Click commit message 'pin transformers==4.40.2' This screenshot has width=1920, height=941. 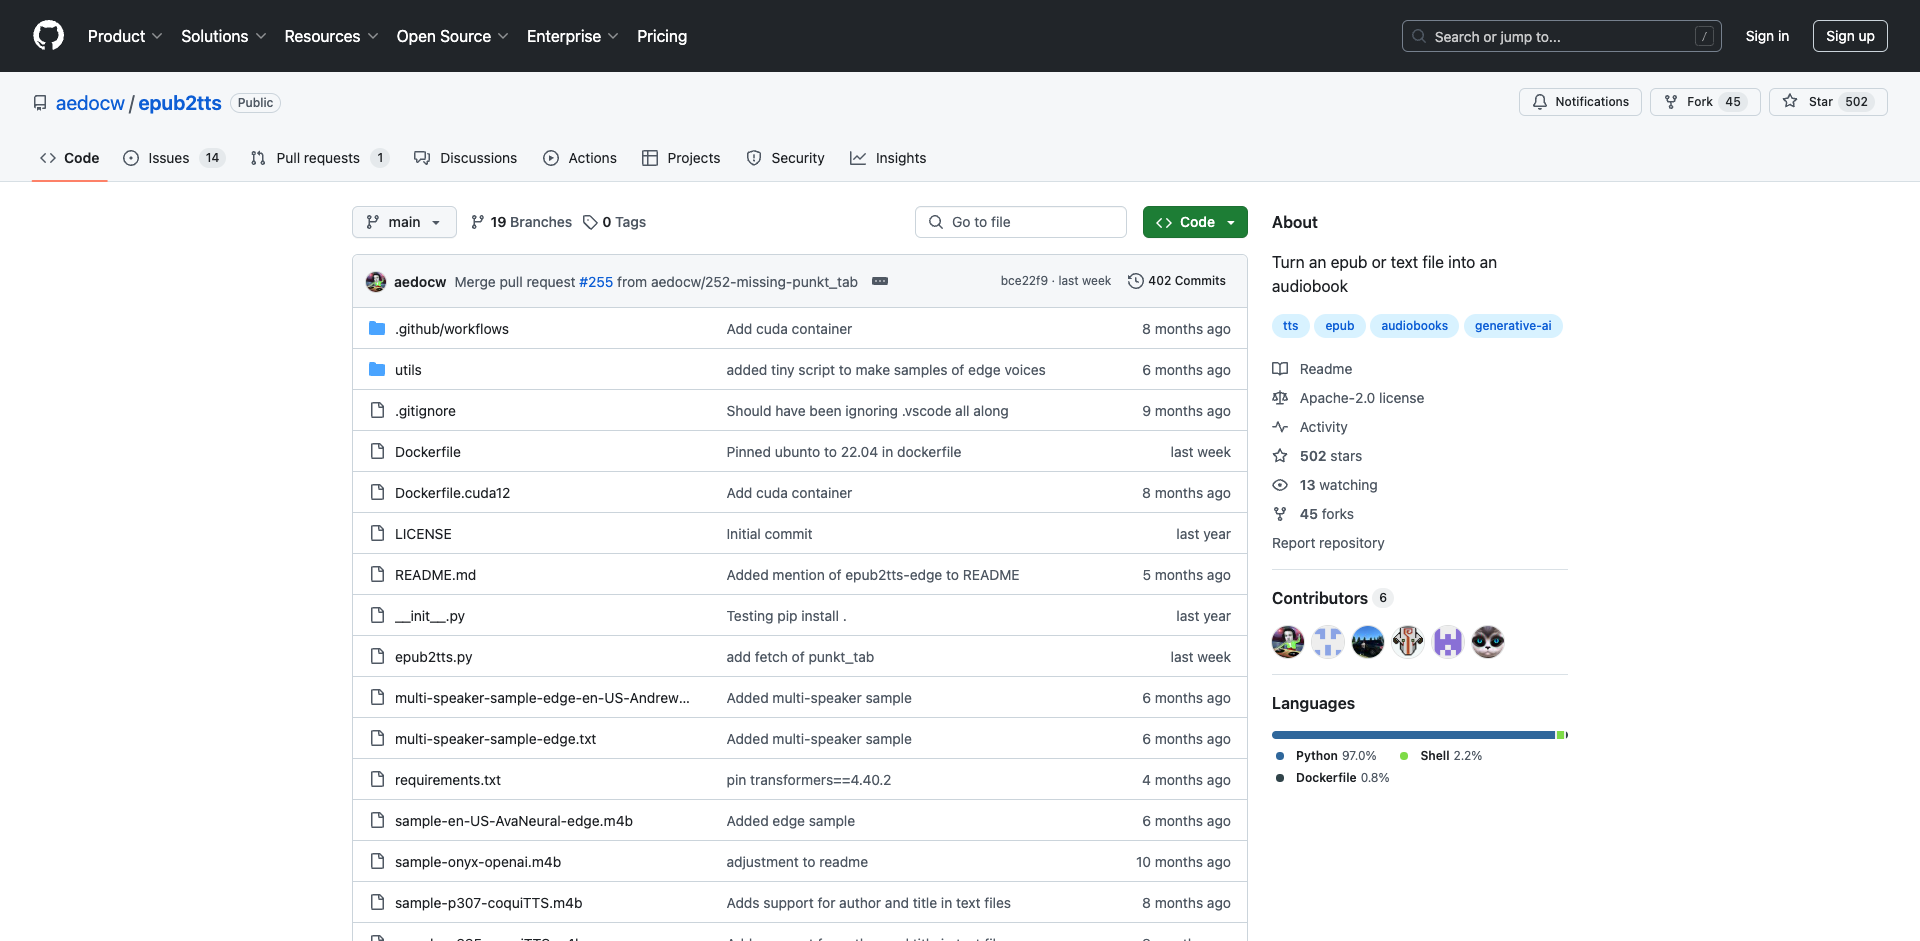[808, 780]
